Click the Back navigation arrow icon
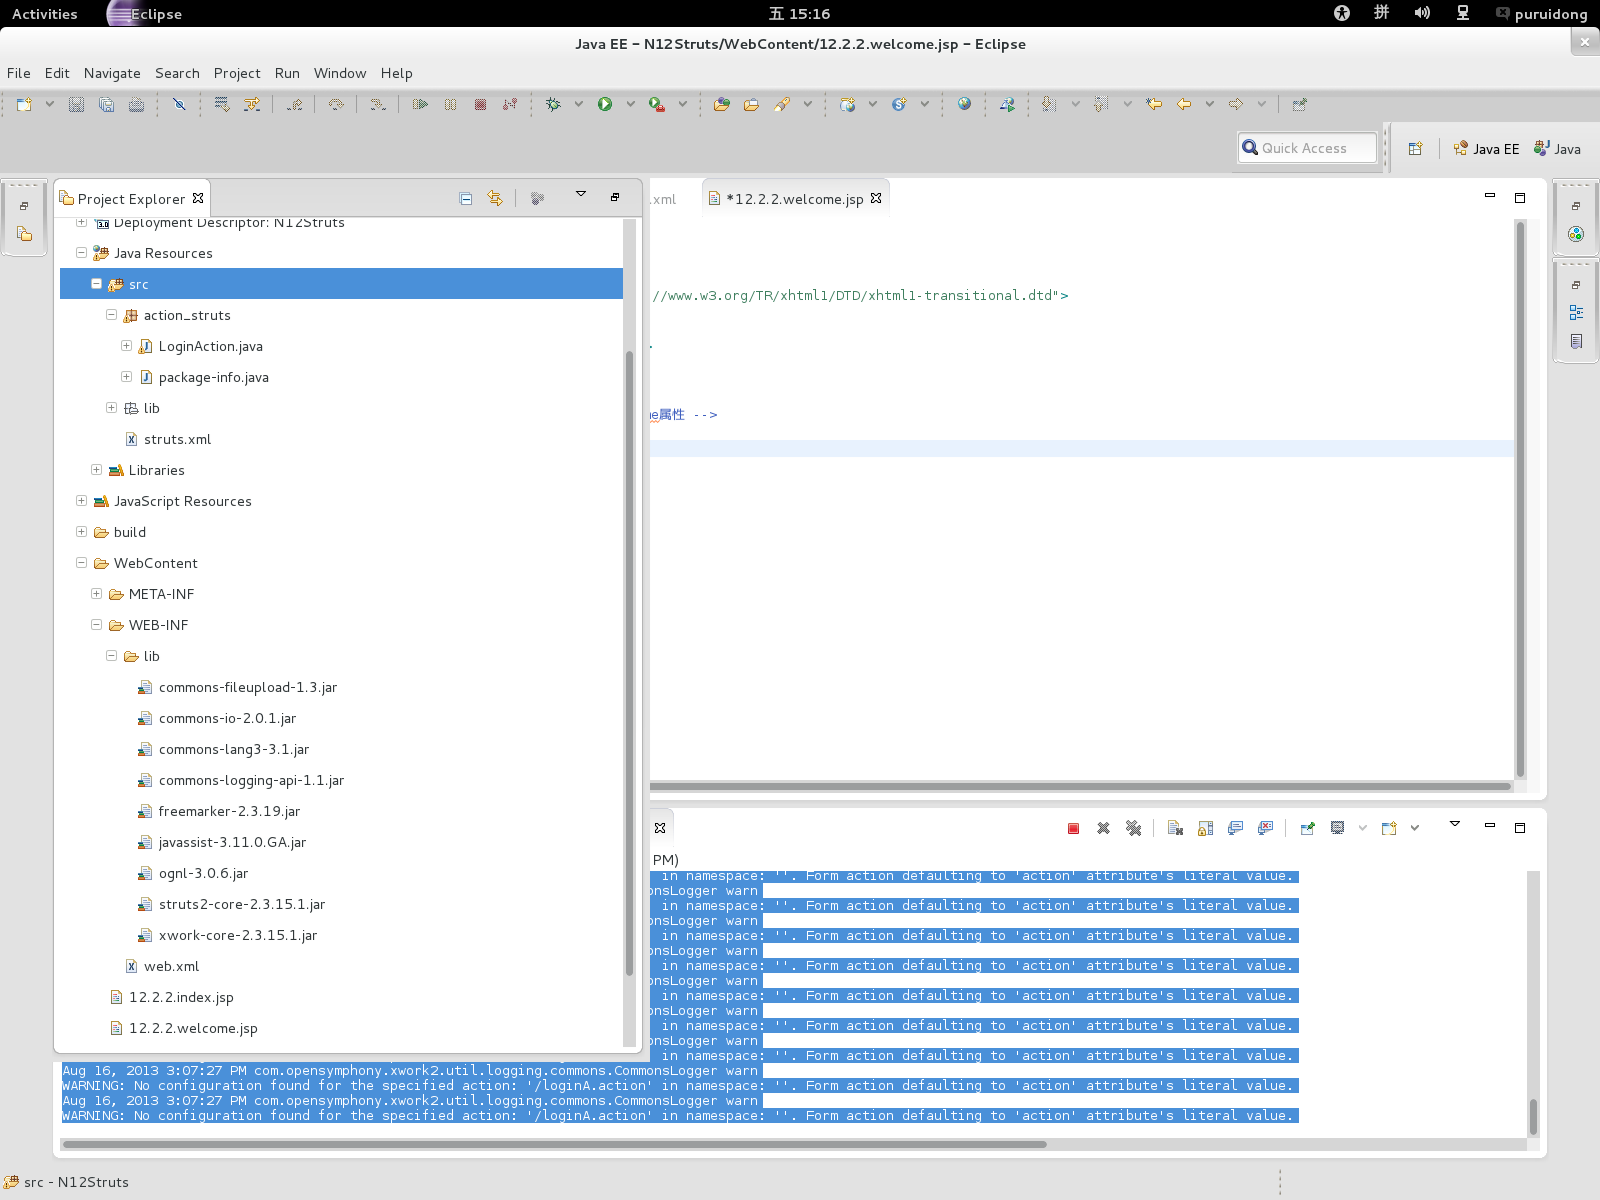This screenshot has height=1200, width=1600. 1184,104
